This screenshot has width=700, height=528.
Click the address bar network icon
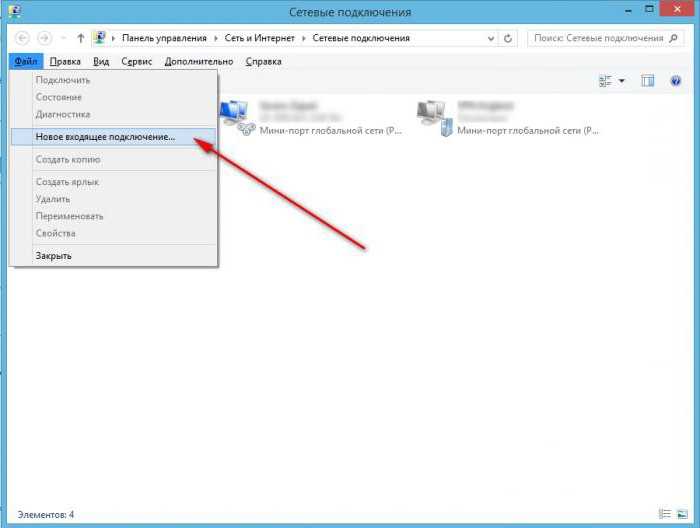coord(100,37)
